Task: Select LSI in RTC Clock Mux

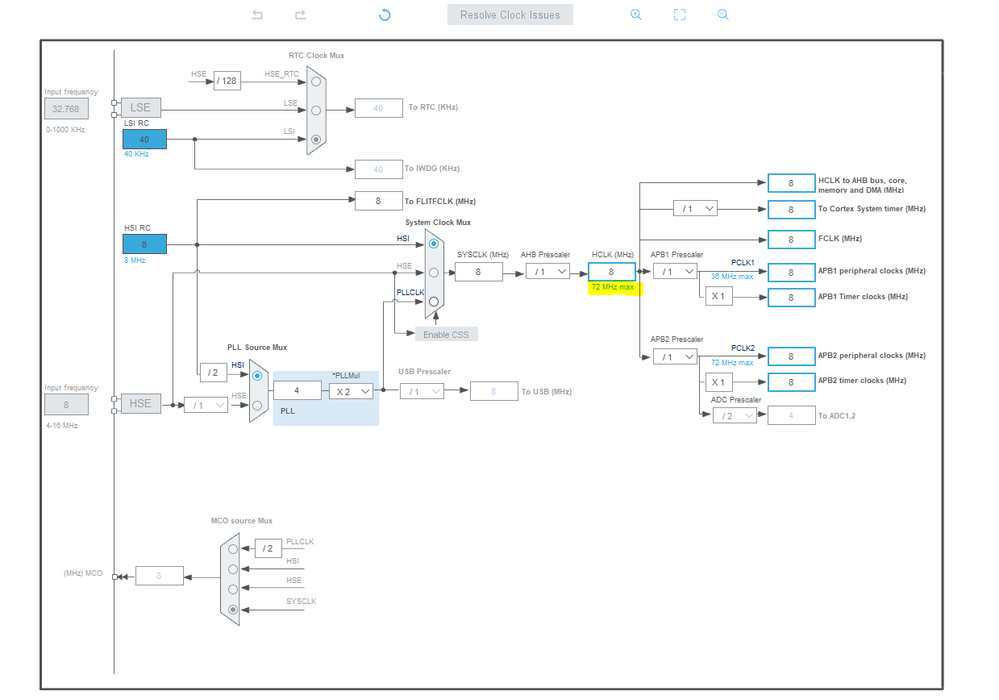Action: (316, 139)
